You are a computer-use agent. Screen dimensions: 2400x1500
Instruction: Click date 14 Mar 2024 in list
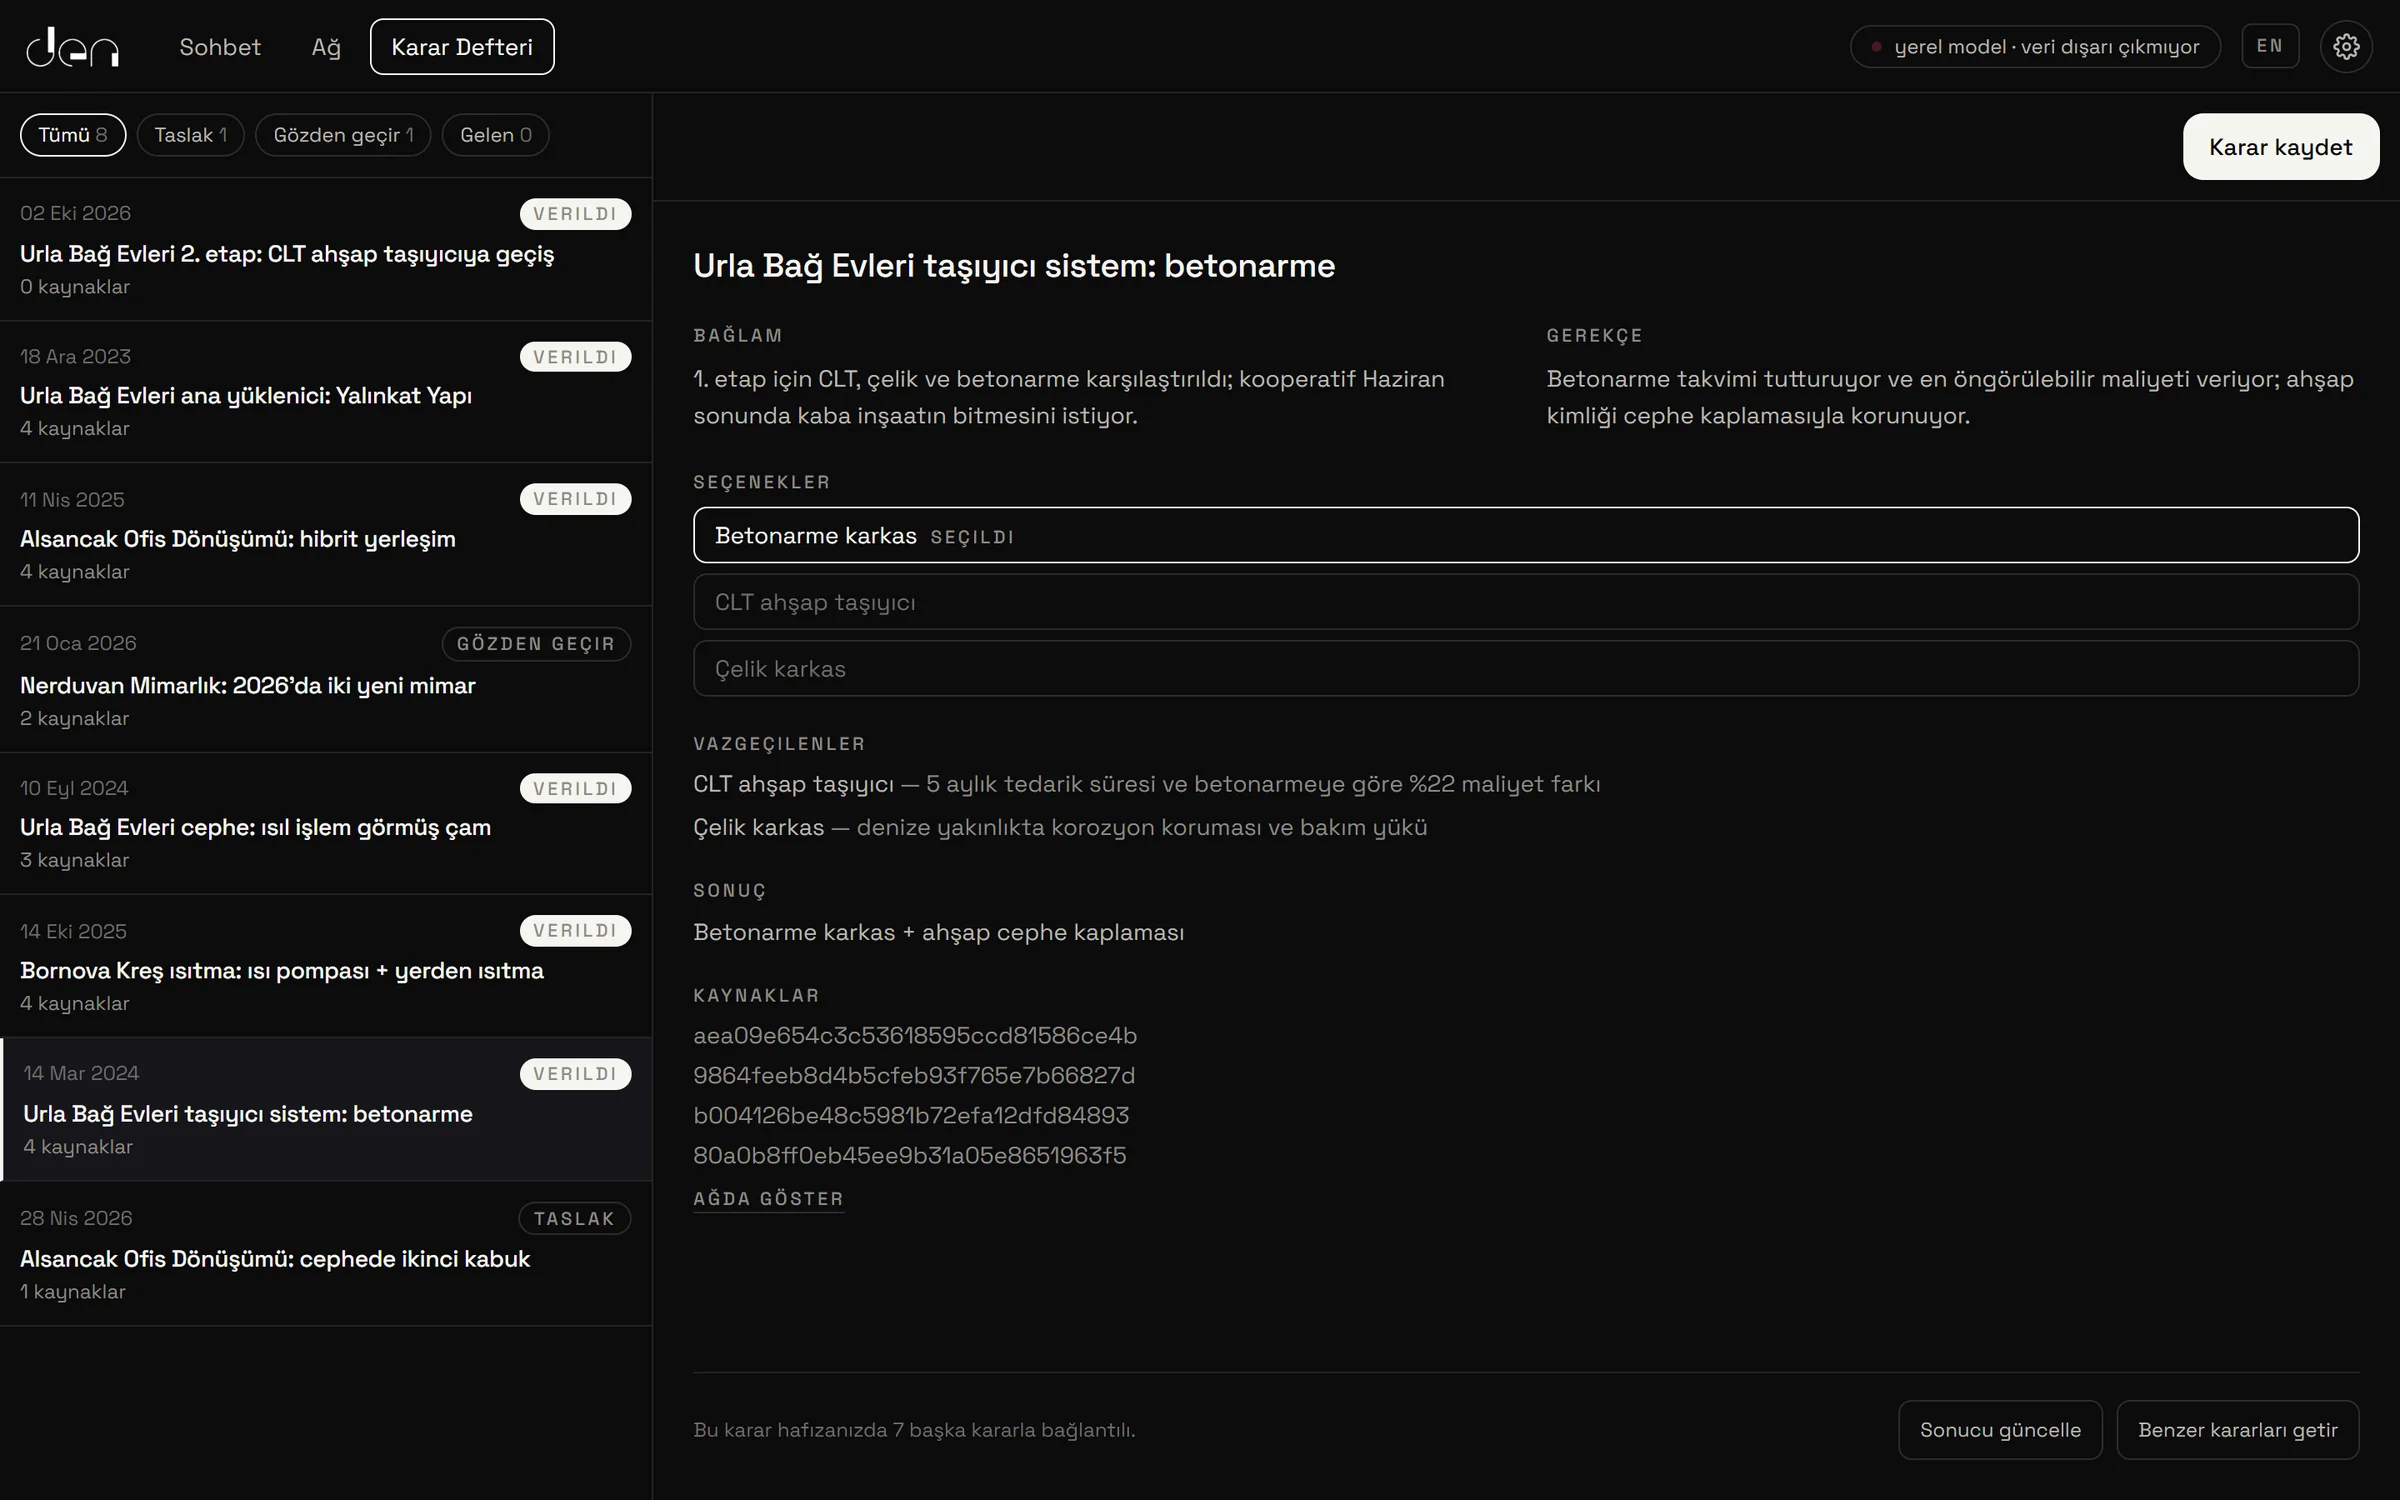(81, 1073)
